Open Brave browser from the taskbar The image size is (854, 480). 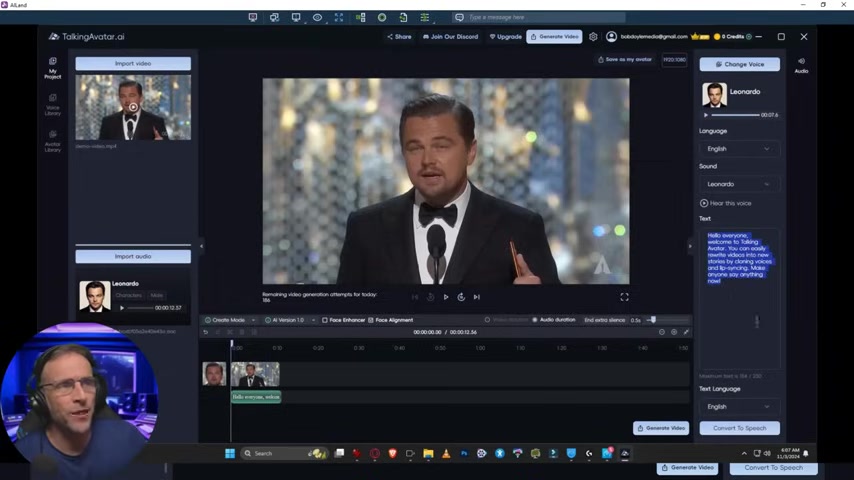pos(393,453)
